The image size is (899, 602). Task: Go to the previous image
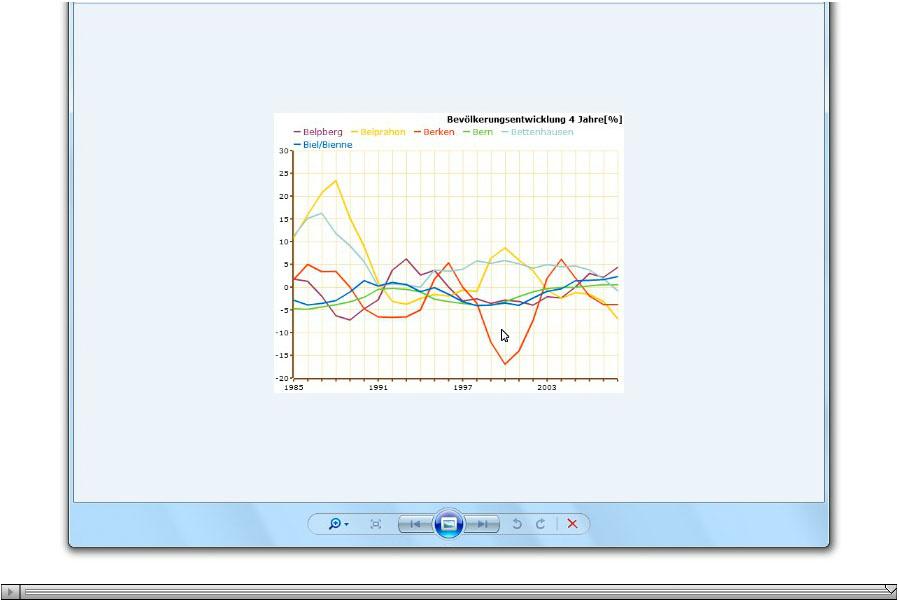click(x=416, y=524)
